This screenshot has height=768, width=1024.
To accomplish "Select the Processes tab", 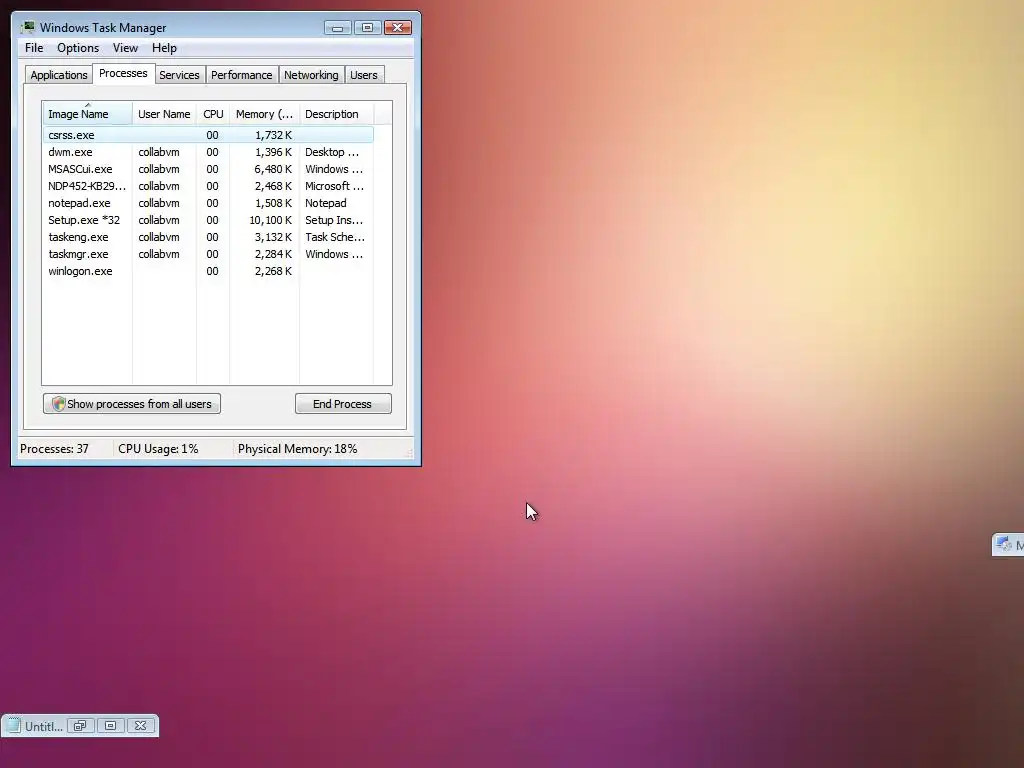I will 123,74.
